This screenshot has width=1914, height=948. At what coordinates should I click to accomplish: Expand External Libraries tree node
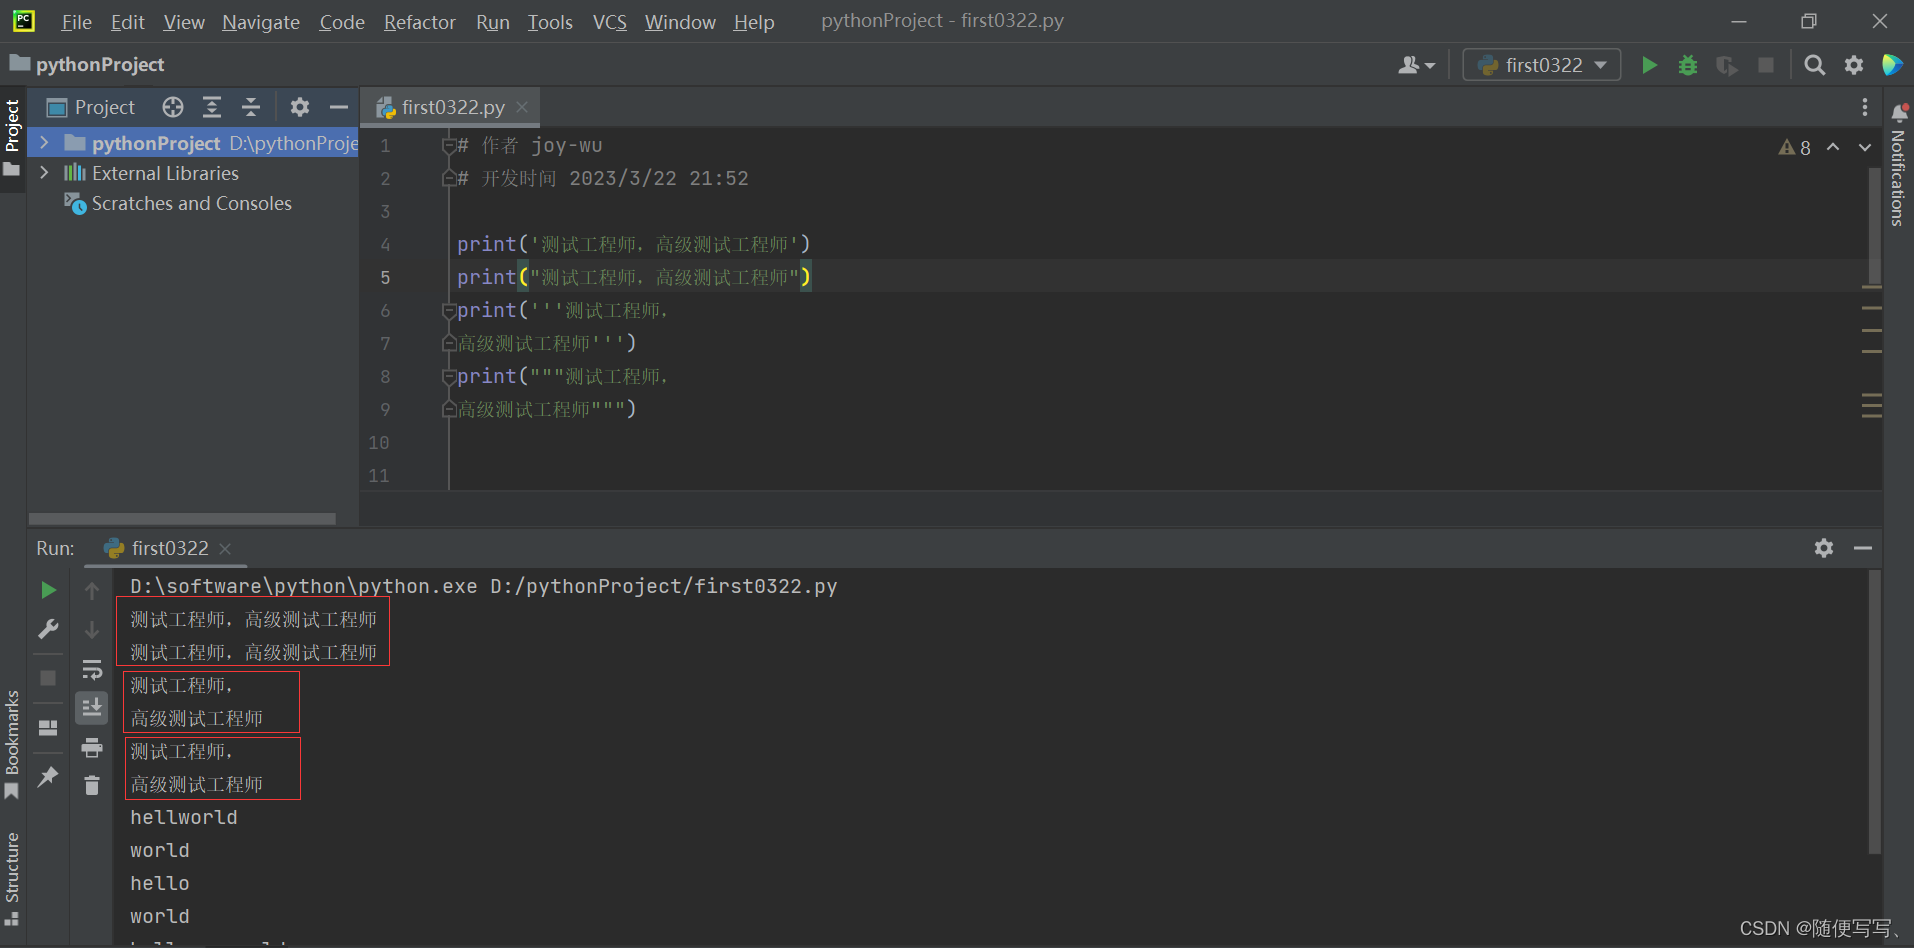click(44, 173)
